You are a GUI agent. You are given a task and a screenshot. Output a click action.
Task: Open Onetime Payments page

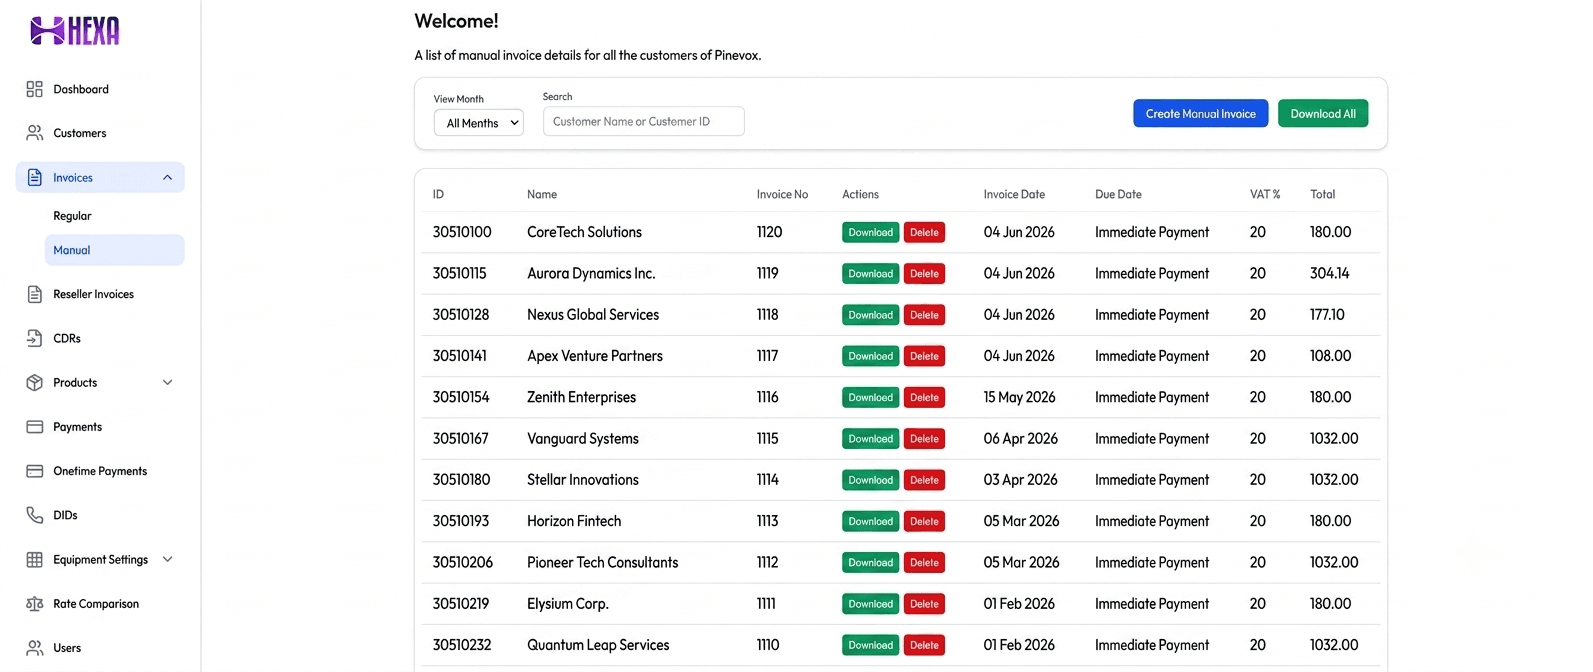(100, 471)
